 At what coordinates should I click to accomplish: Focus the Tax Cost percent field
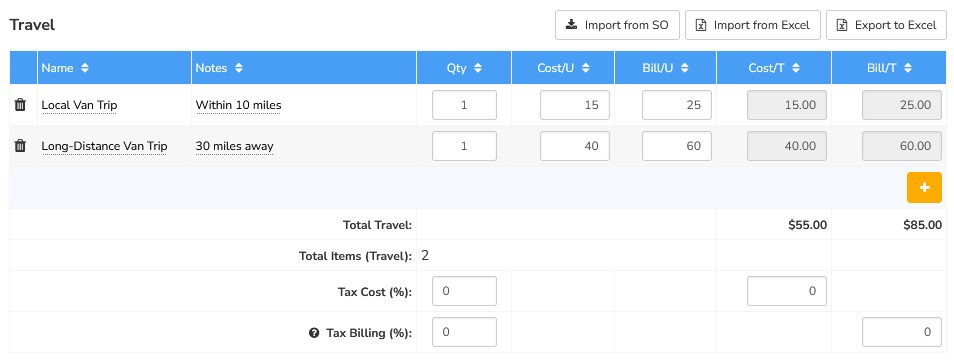464,290
